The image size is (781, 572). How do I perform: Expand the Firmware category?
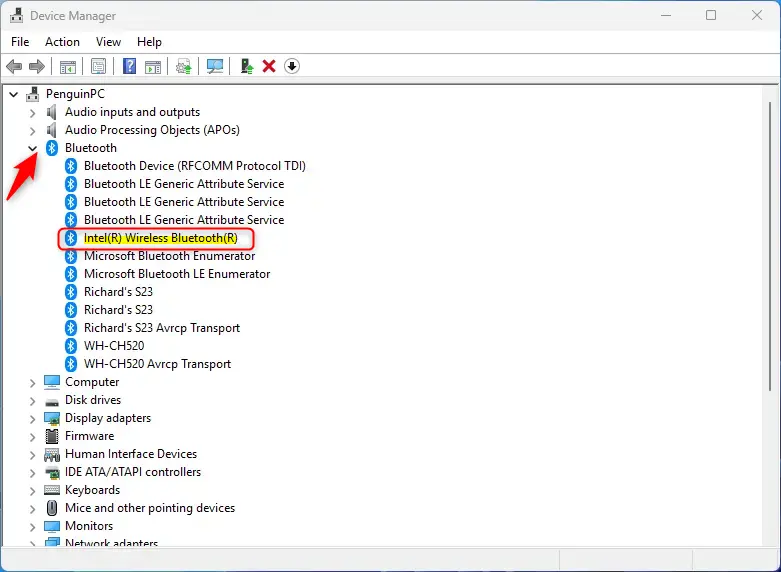[x=32, y=437]
